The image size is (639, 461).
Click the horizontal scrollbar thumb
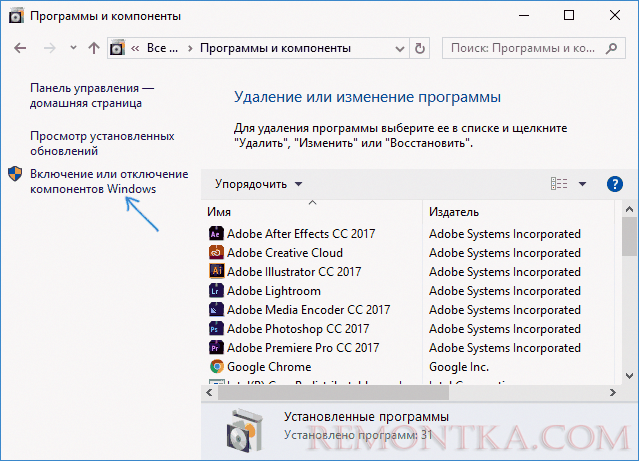[333, 393]
